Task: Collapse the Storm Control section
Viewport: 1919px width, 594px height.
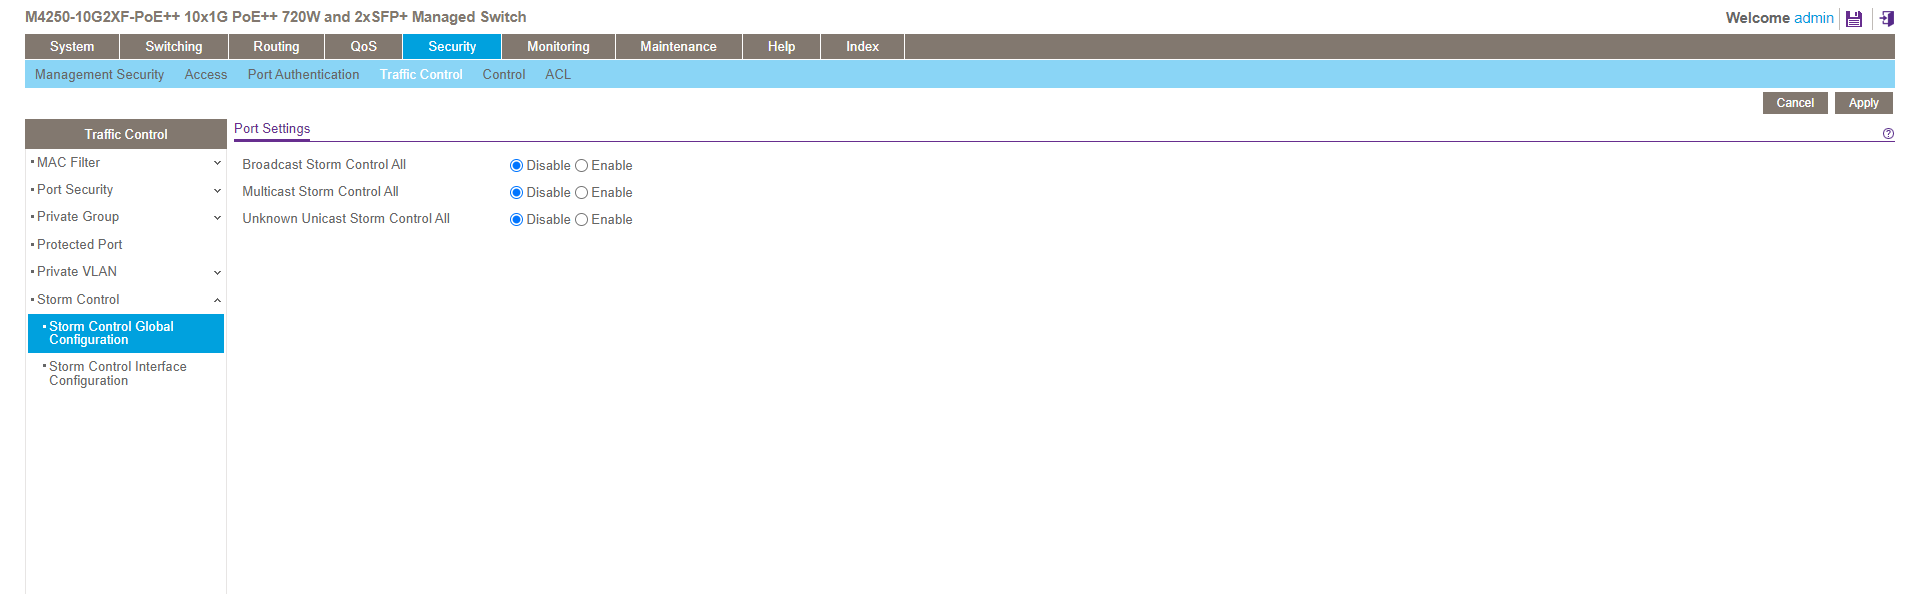Action: [x=217, y=300]
